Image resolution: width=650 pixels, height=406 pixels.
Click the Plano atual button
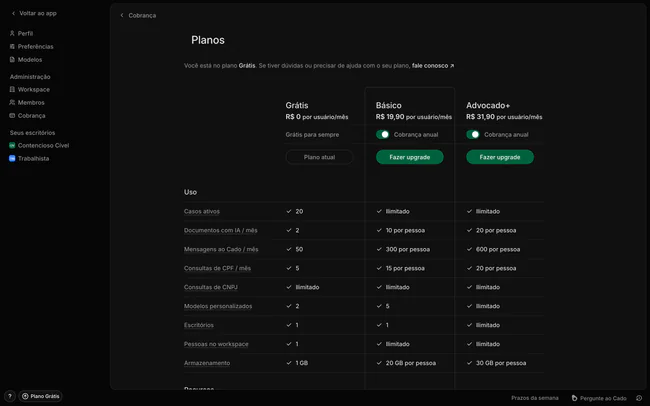click(319, 157)
